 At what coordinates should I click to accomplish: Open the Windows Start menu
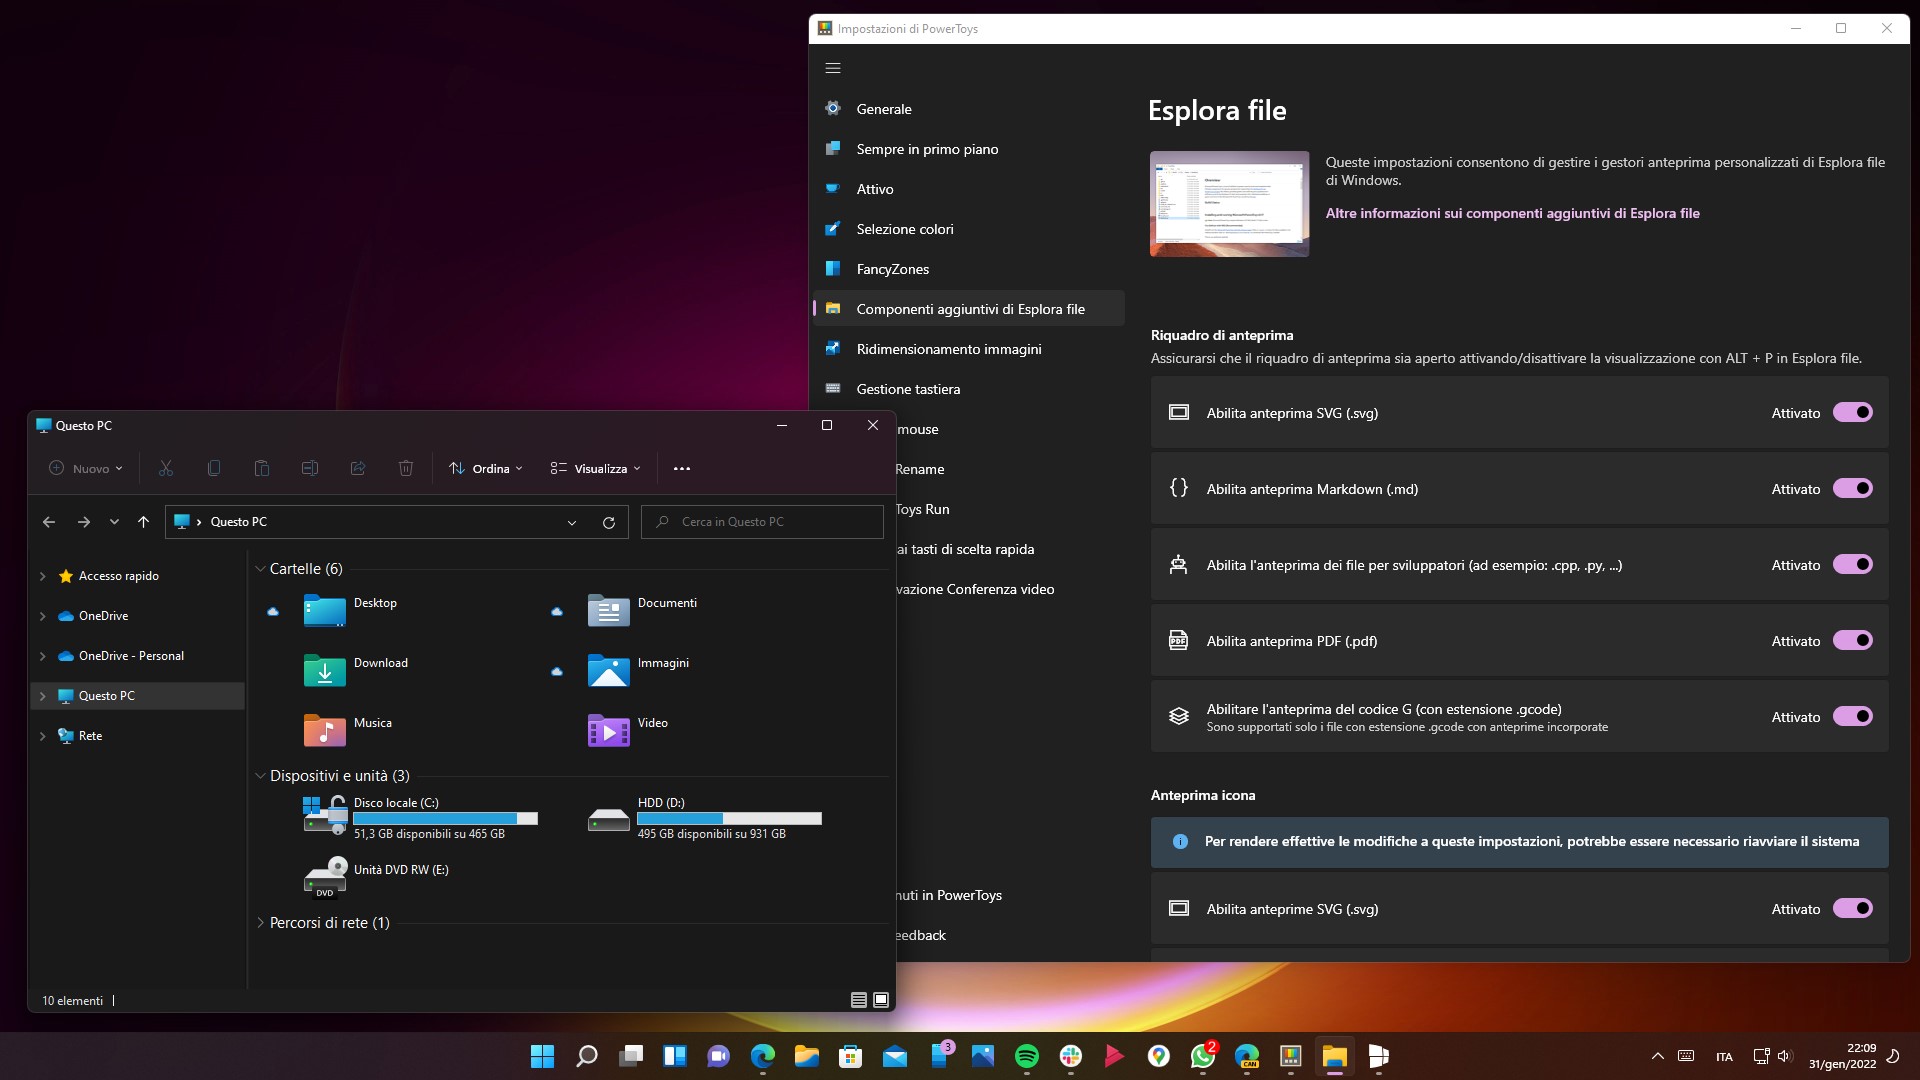tap(542, 1056)
